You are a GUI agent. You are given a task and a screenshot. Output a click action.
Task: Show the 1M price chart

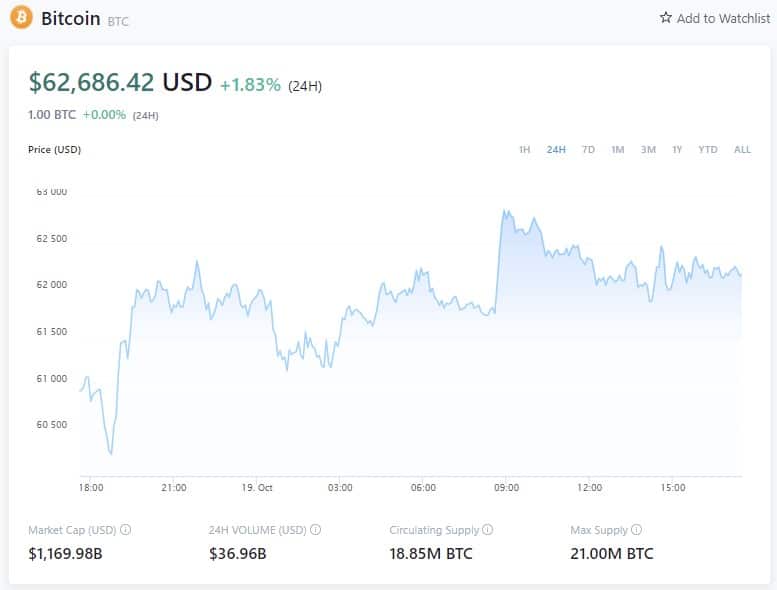point(617,150)
